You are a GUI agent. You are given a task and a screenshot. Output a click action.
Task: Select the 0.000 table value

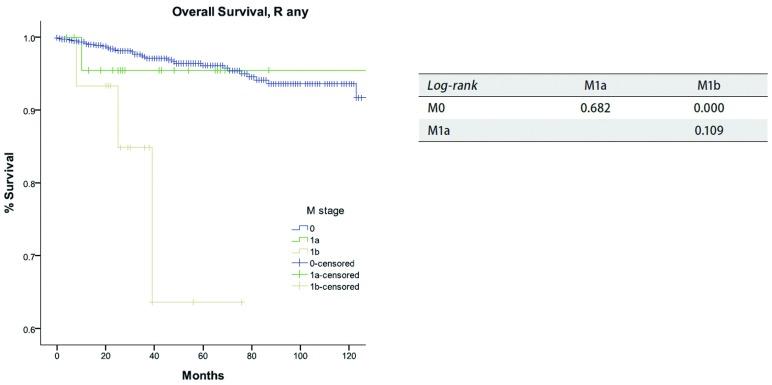[x=711, y=108]
